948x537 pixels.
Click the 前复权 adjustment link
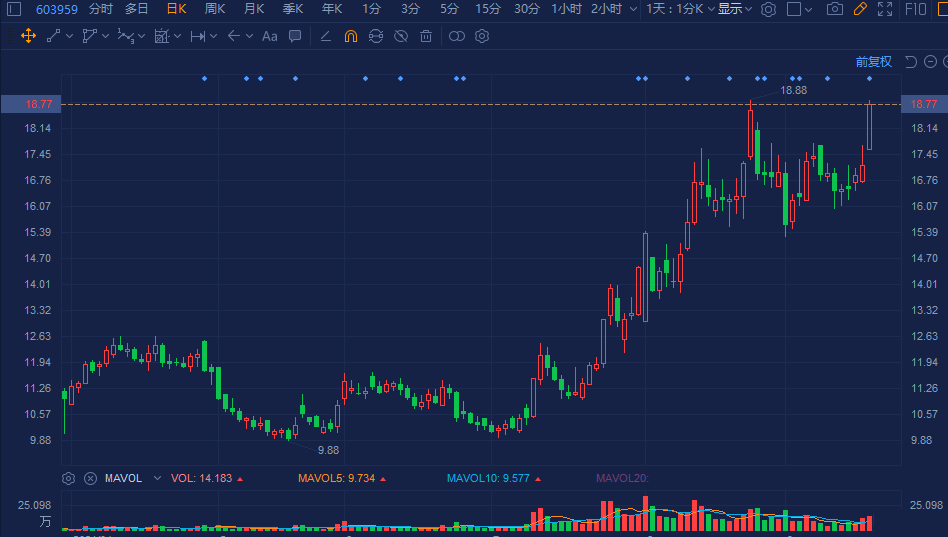click(x=874, y=62)
